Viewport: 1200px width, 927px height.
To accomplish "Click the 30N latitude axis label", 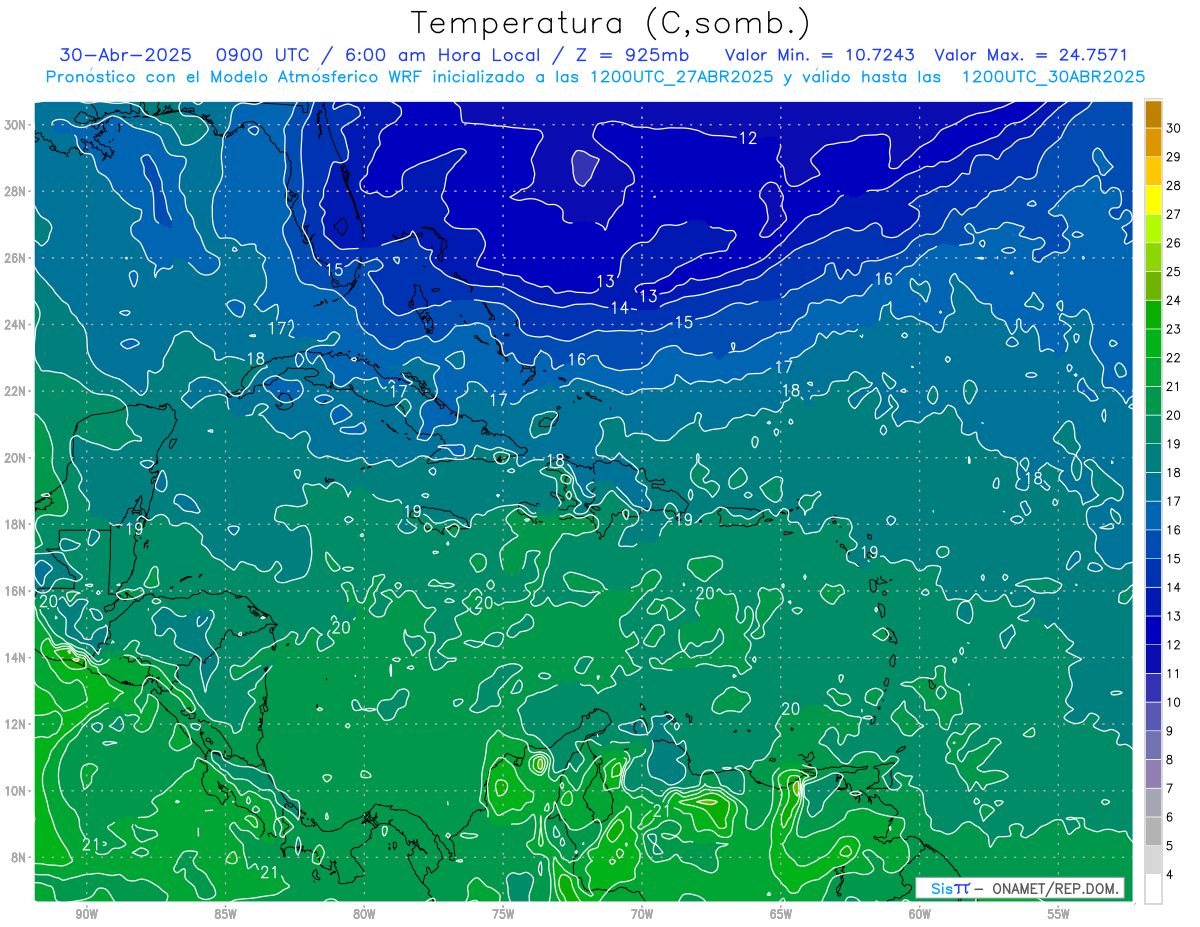I will point(16,125).
